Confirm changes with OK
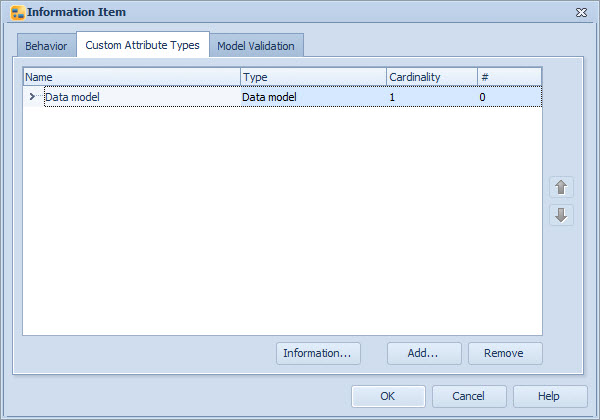This screenshot has height=420, width=600. point(388,396)
